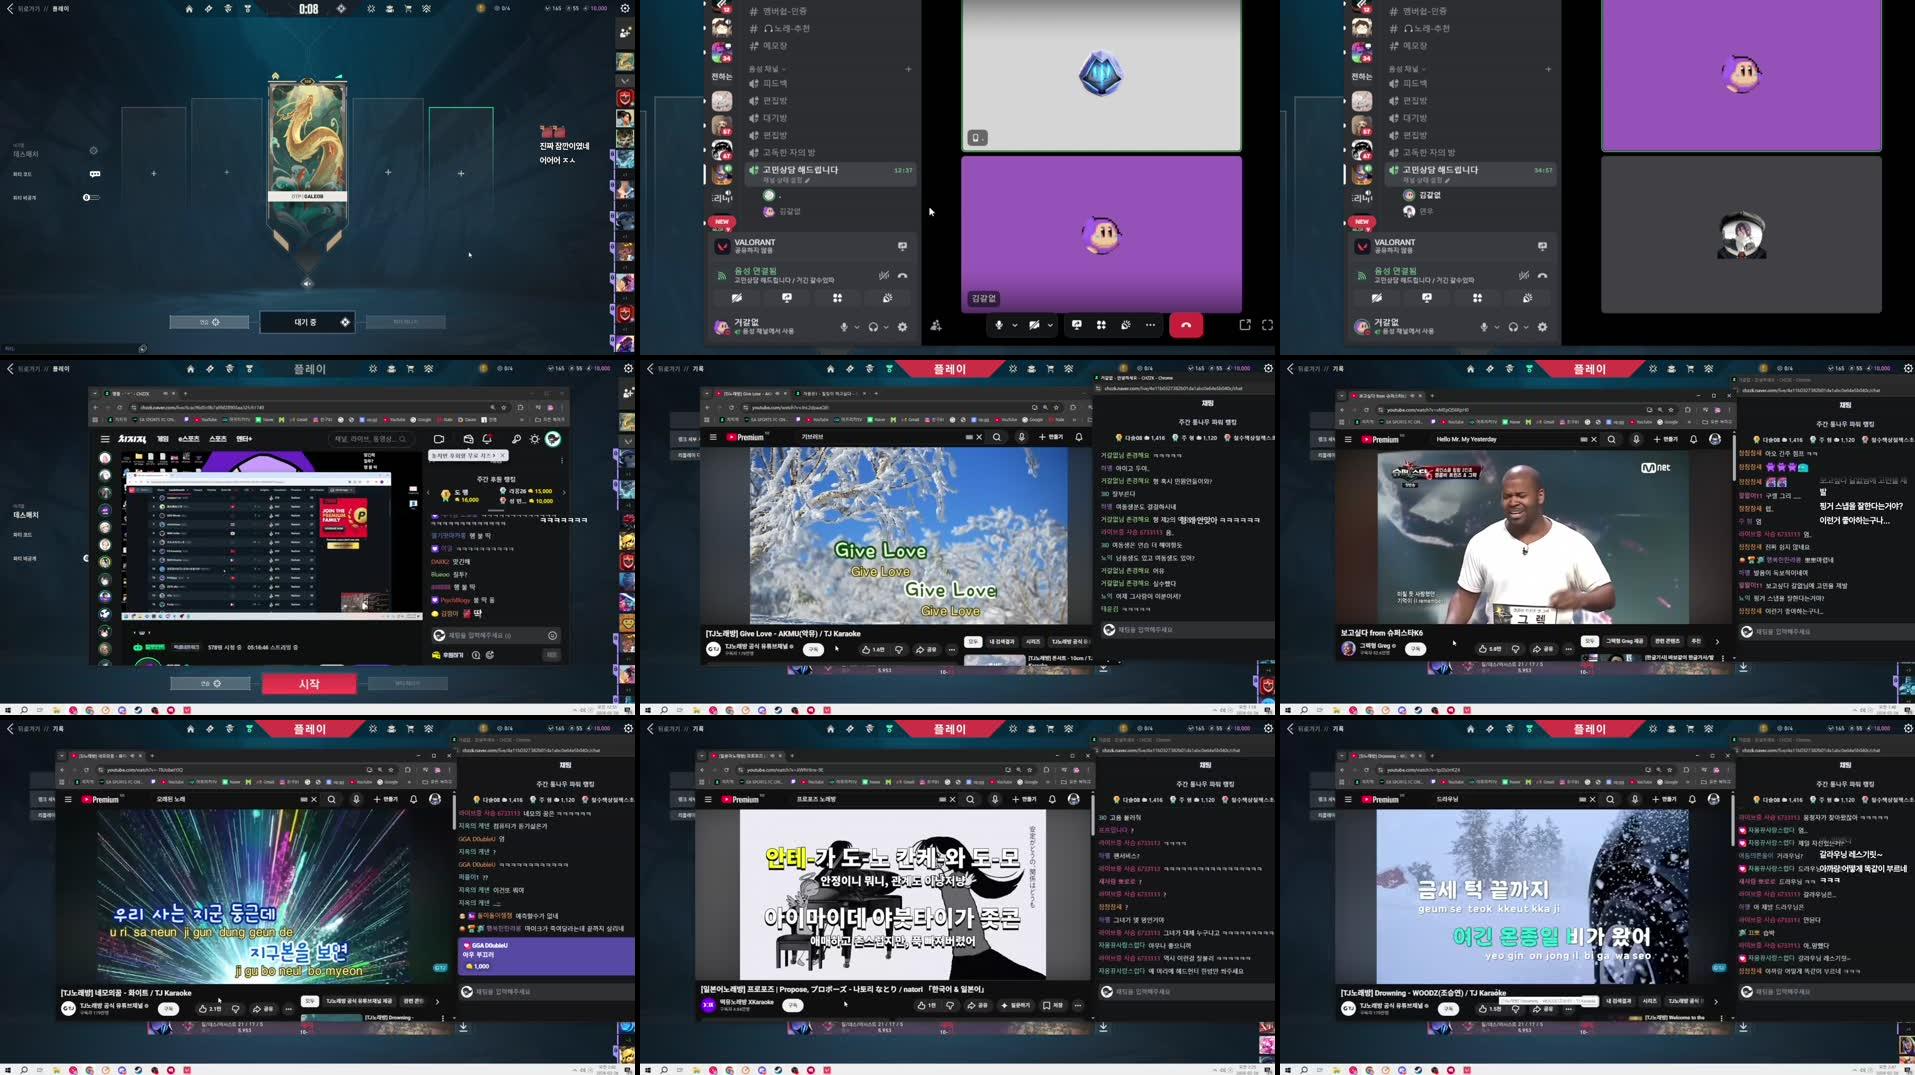Deafen audio with the Discord headphone toggle
This screenshot has width=1915, height=1075.
click(x=873, y=328)
